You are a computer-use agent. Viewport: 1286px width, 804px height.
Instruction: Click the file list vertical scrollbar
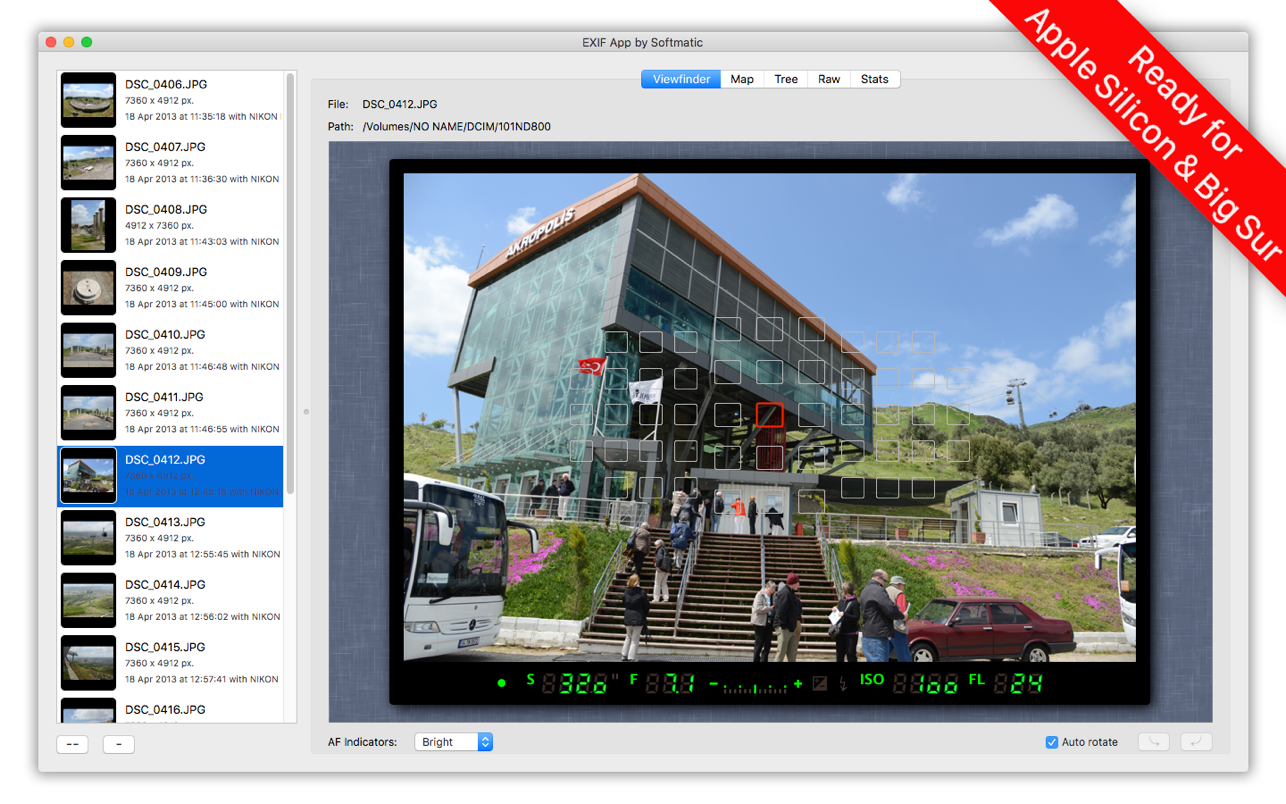[291, 280]
